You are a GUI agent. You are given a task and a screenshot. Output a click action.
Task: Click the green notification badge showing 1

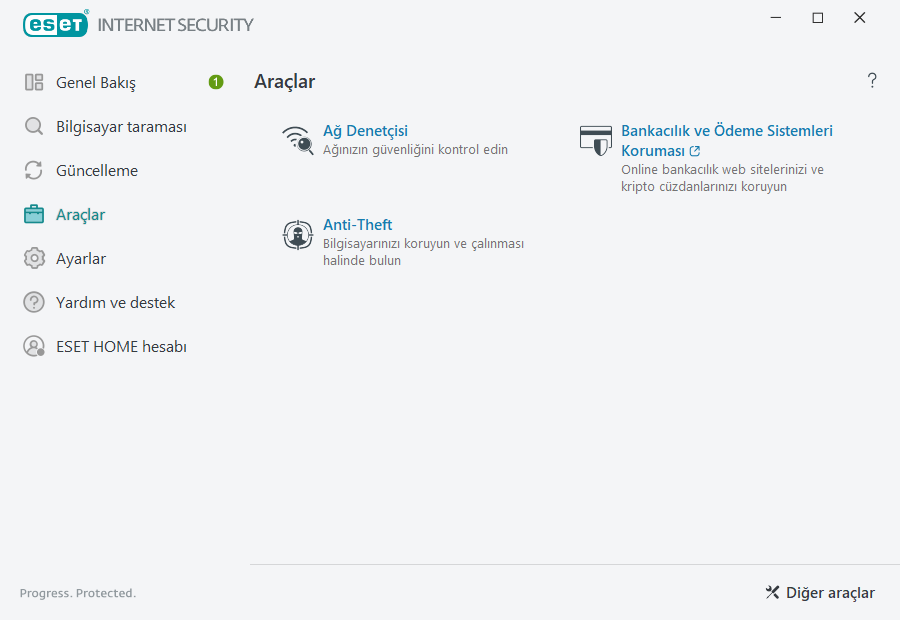coord(215,82)
